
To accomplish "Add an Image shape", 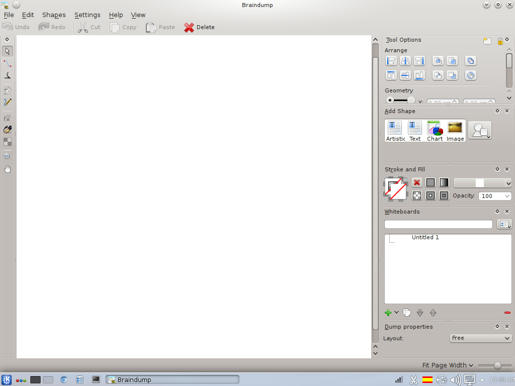I will 455,131.
